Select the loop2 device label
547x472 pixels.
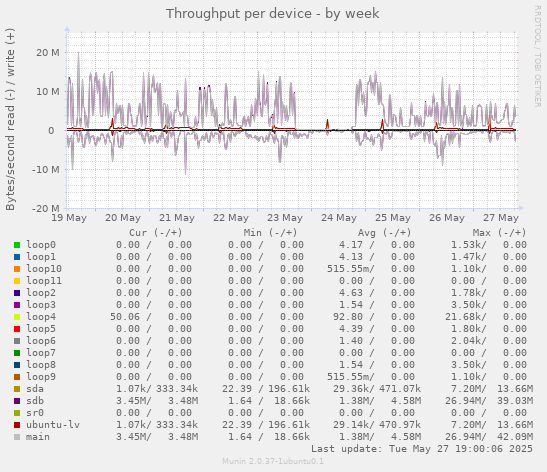(41, 293)
